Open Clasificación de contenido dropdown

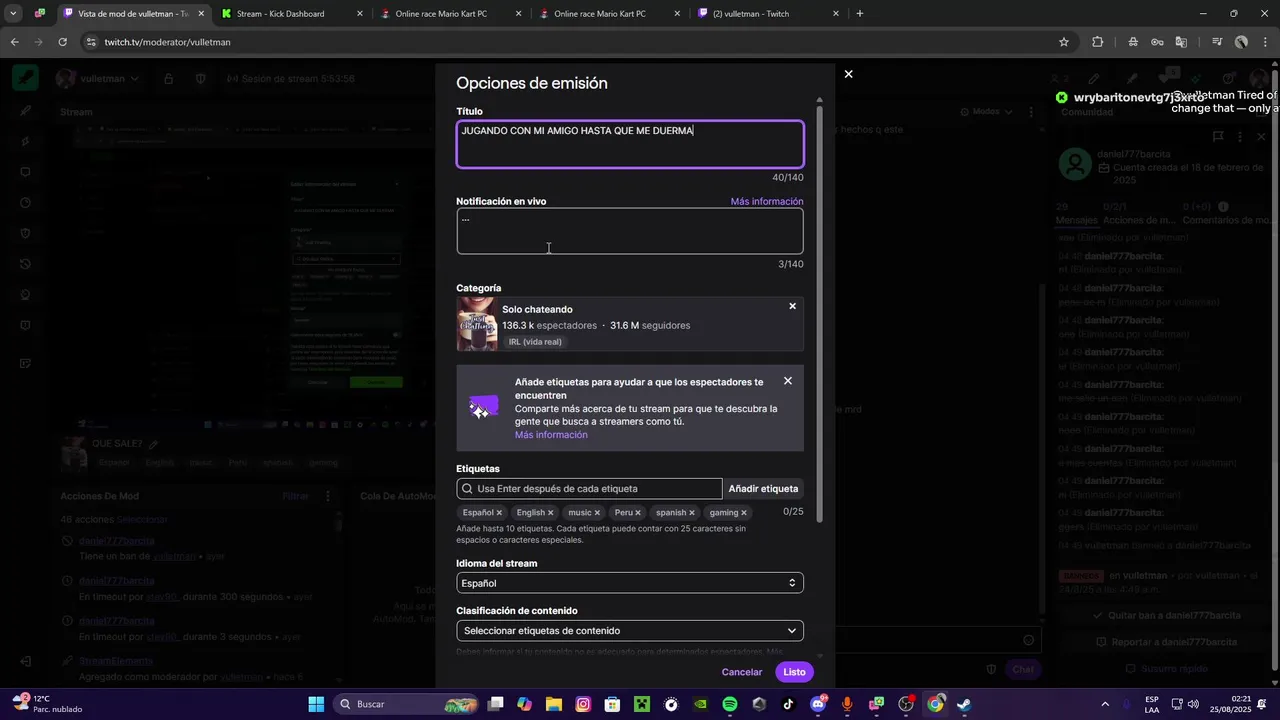point(630,631)
